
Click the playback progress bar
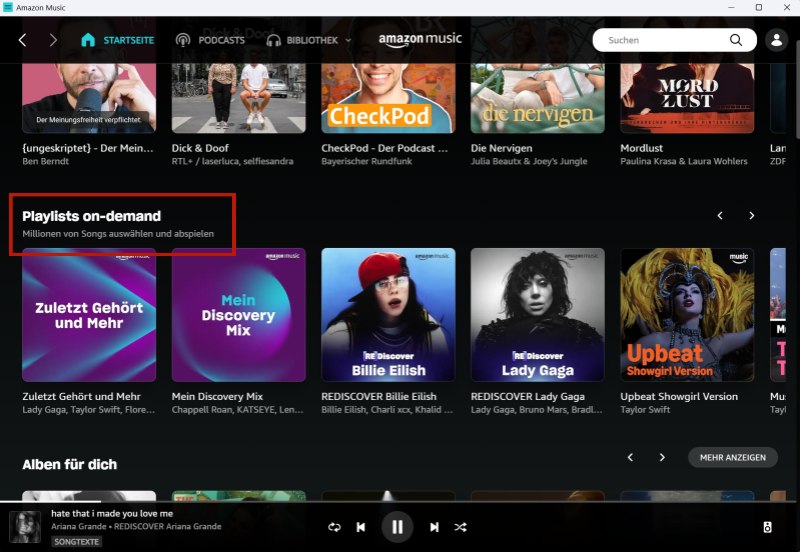[400, 502]
